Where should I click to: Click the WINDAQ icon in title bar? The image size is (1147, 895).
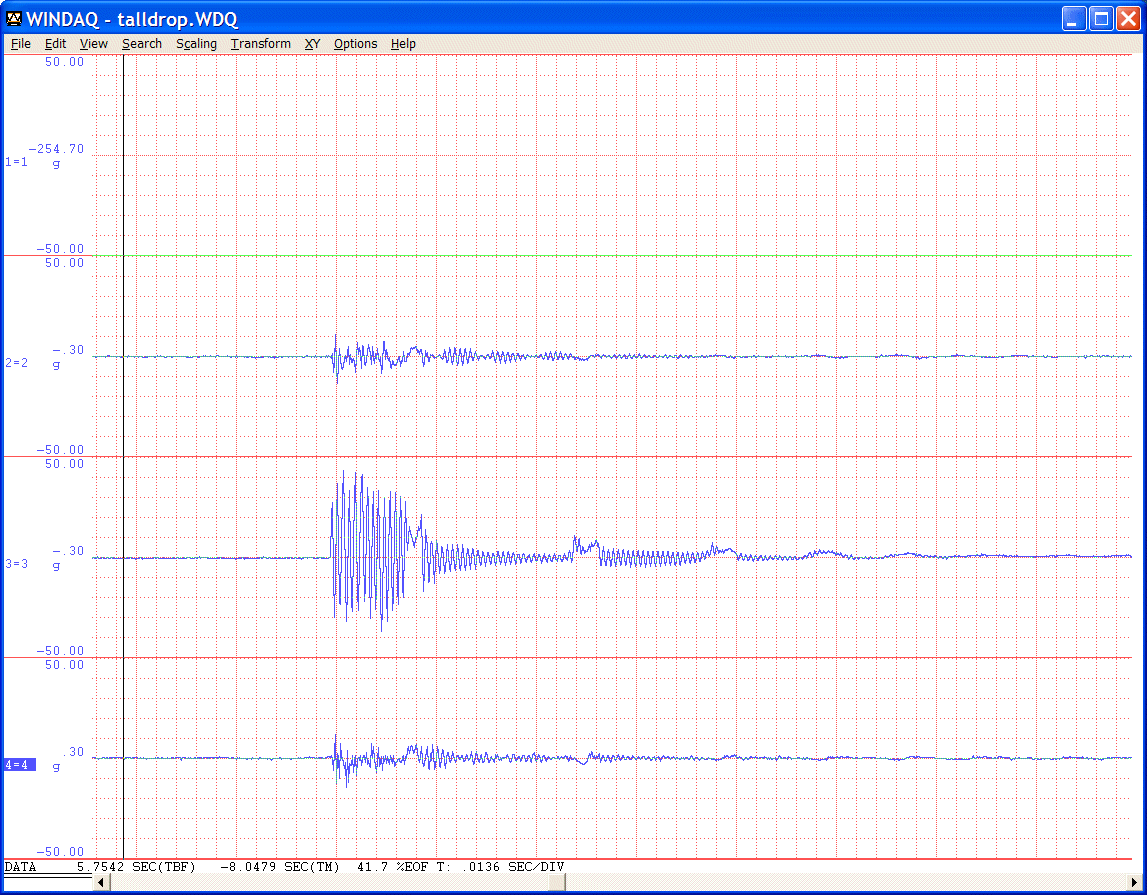click(x=14, y=19)
